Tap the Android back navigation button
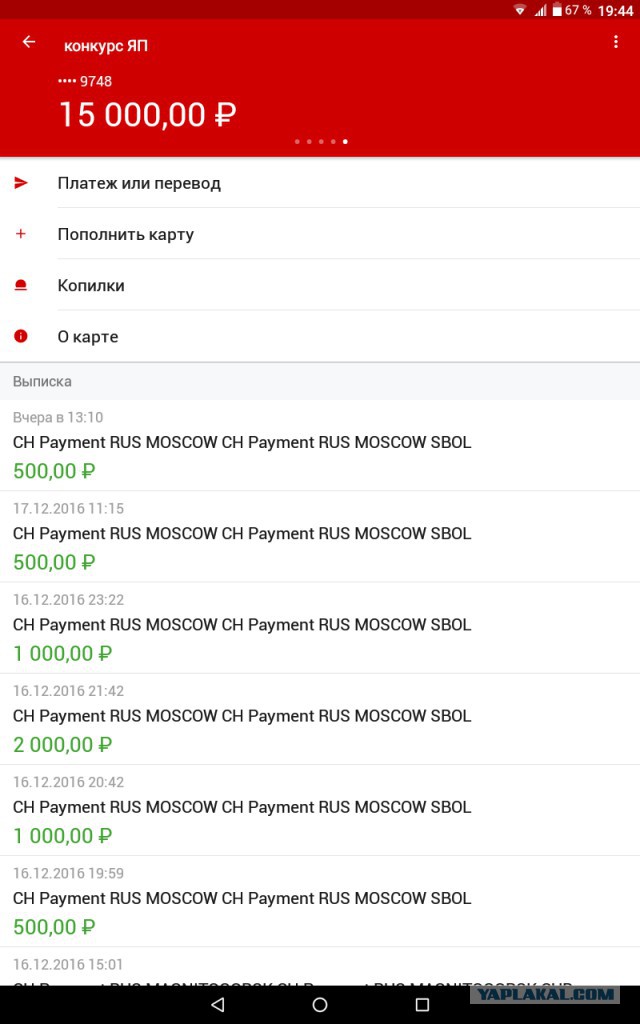 pos(218,1004)
